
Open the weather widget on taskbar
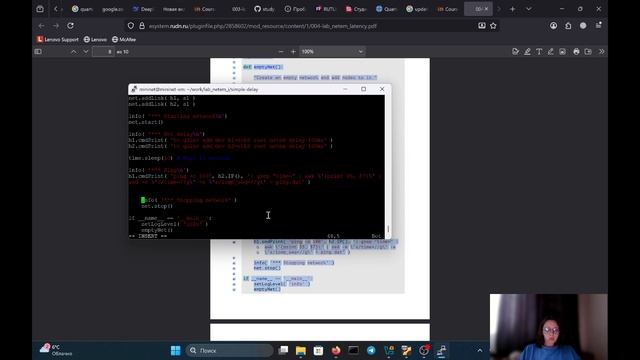point(56,350)
